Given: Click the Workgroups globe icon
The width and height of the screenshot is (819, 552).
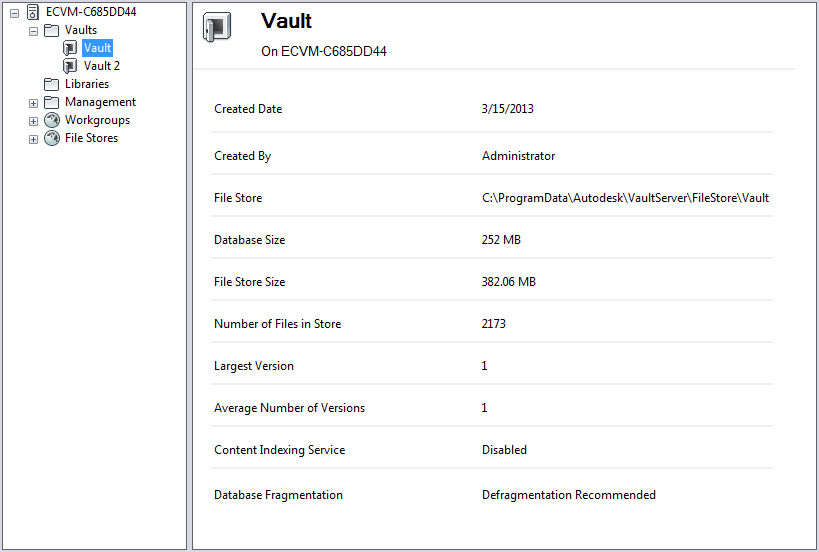Looking at the screenshot, I should pyautogui.click(x=51, y=120).
